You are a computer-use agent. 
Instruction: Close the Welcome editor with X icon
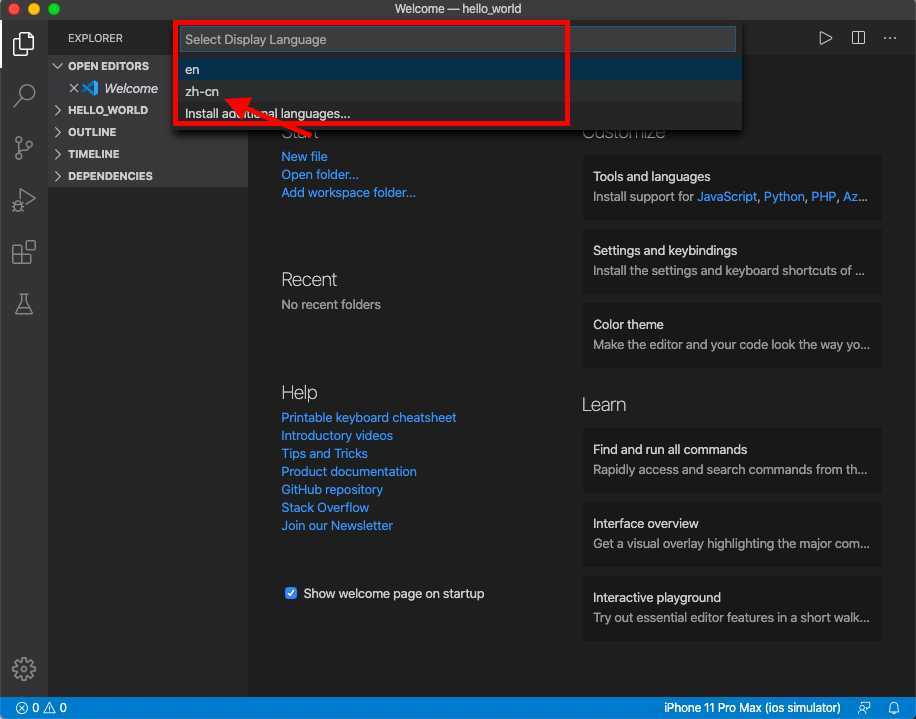tap(74, 88)
